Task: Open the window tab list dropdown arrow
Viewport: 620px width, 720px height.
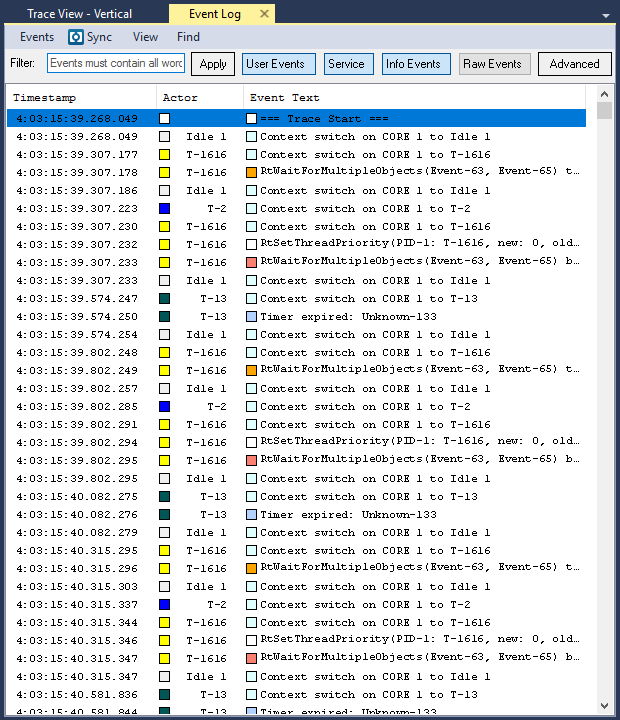Action: (x=606, y=16)
